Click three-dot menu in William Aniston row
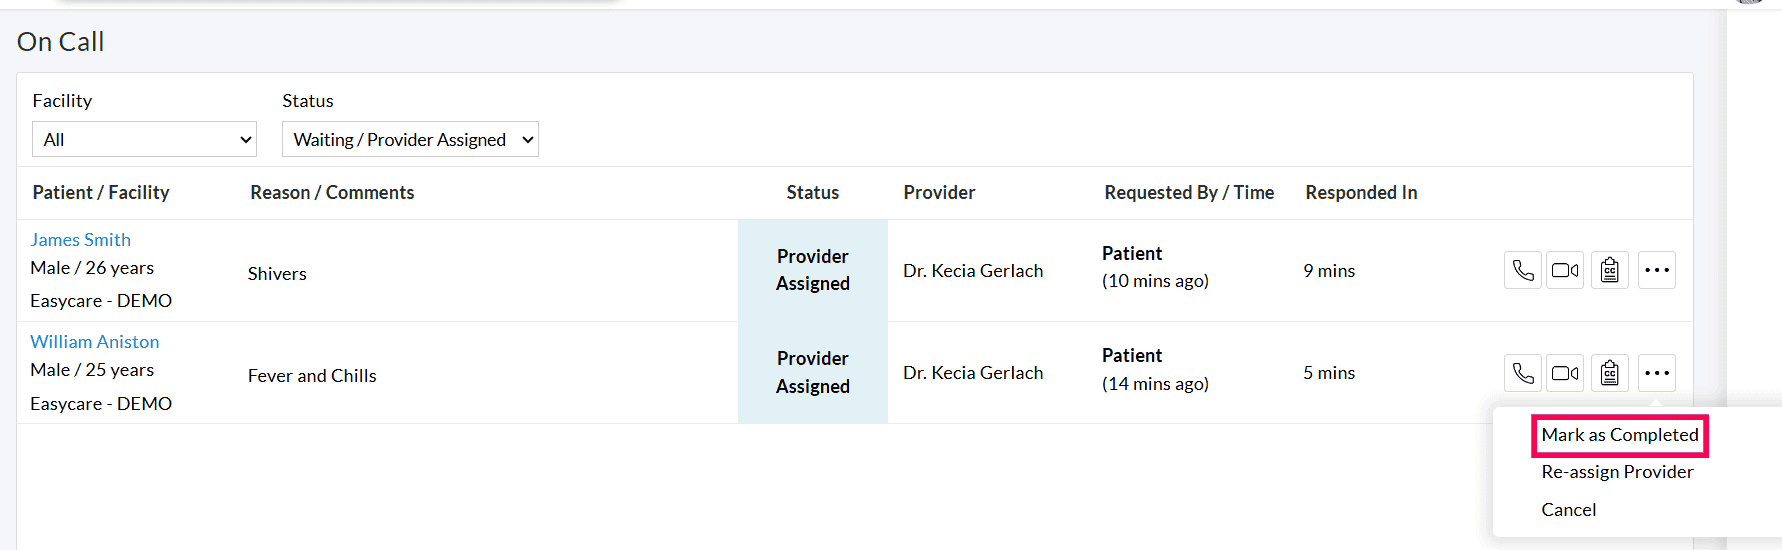 [1657, 373]
